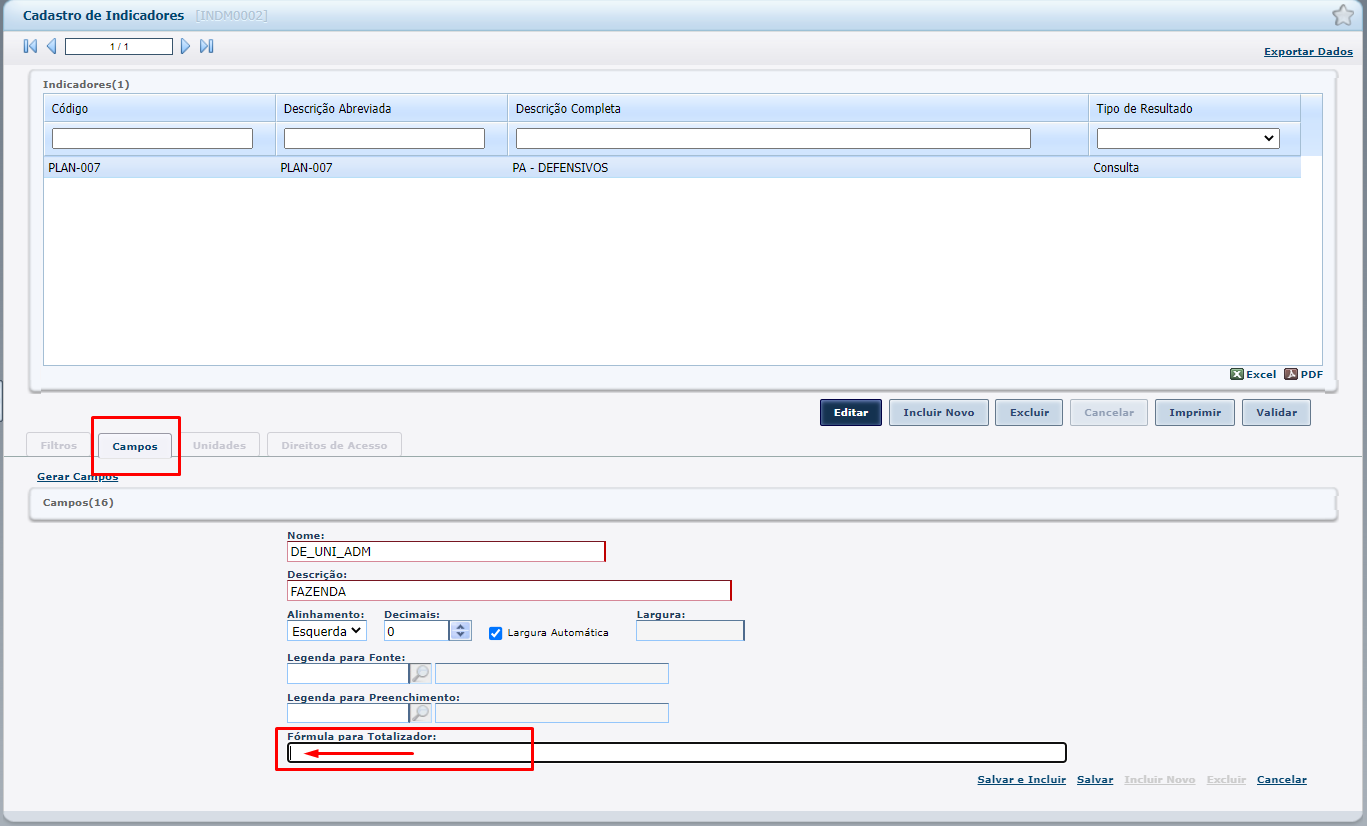This screenshot has width=1367, height=826.
Task: Click the Legenda para Fonte code input
Action: click(x=348, y=673)
